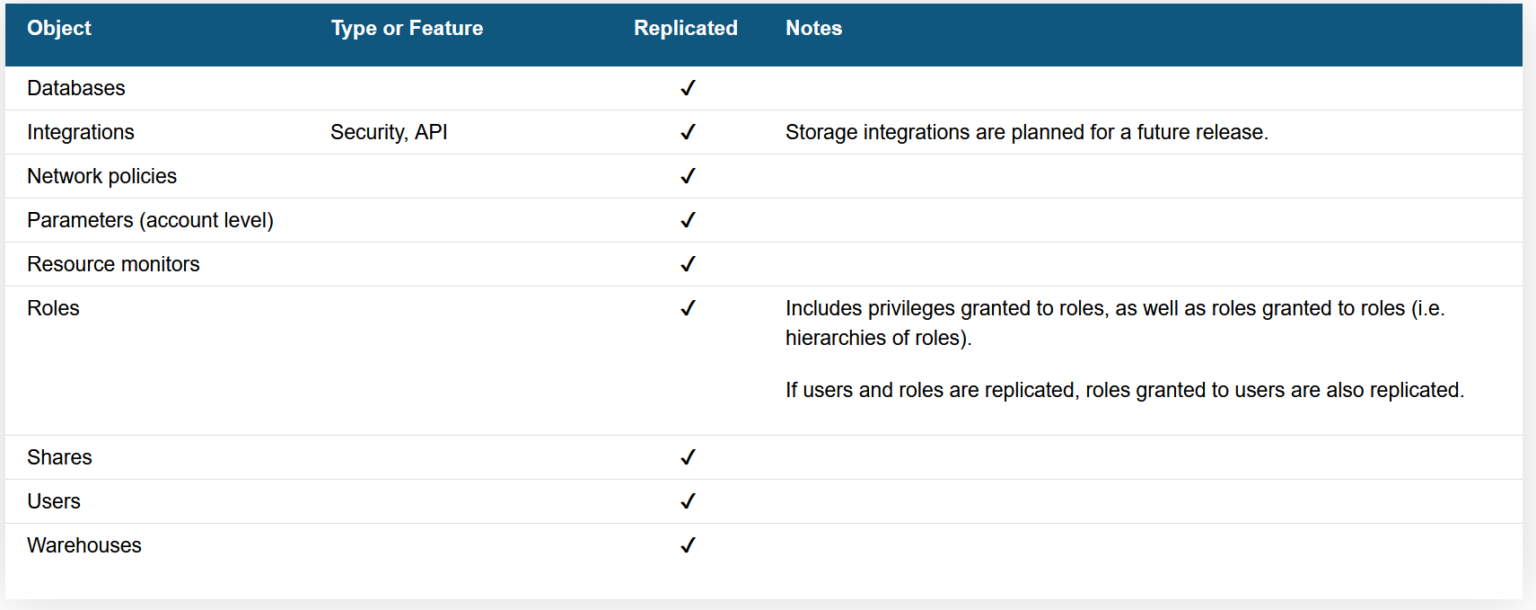The image size is (1536, 610).
Task: Click the Replicated column header
Action: click(x=685, y=28)
